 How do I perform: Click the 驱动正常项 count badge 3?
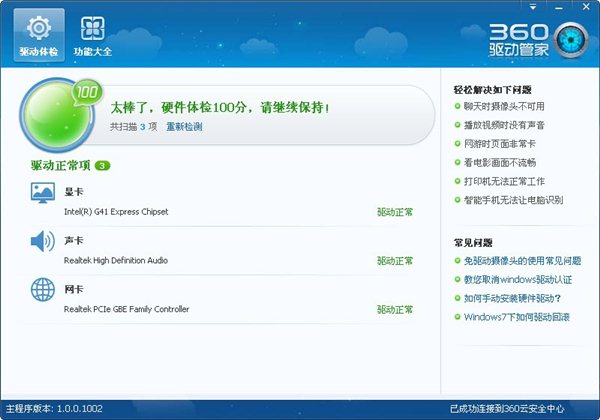tap(102, 166)
